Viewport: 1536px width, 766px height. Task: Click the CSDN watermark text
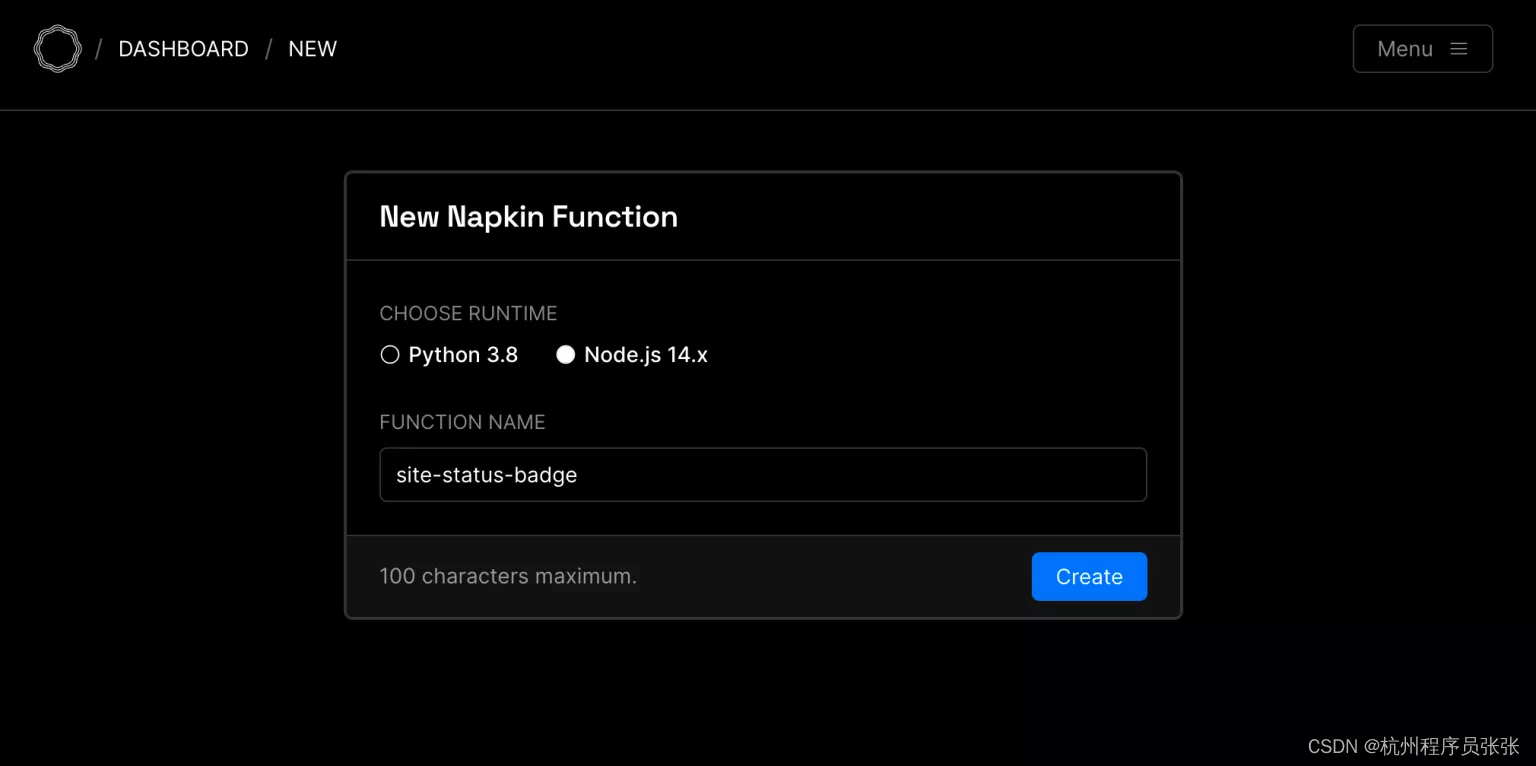coord(1413,746)
